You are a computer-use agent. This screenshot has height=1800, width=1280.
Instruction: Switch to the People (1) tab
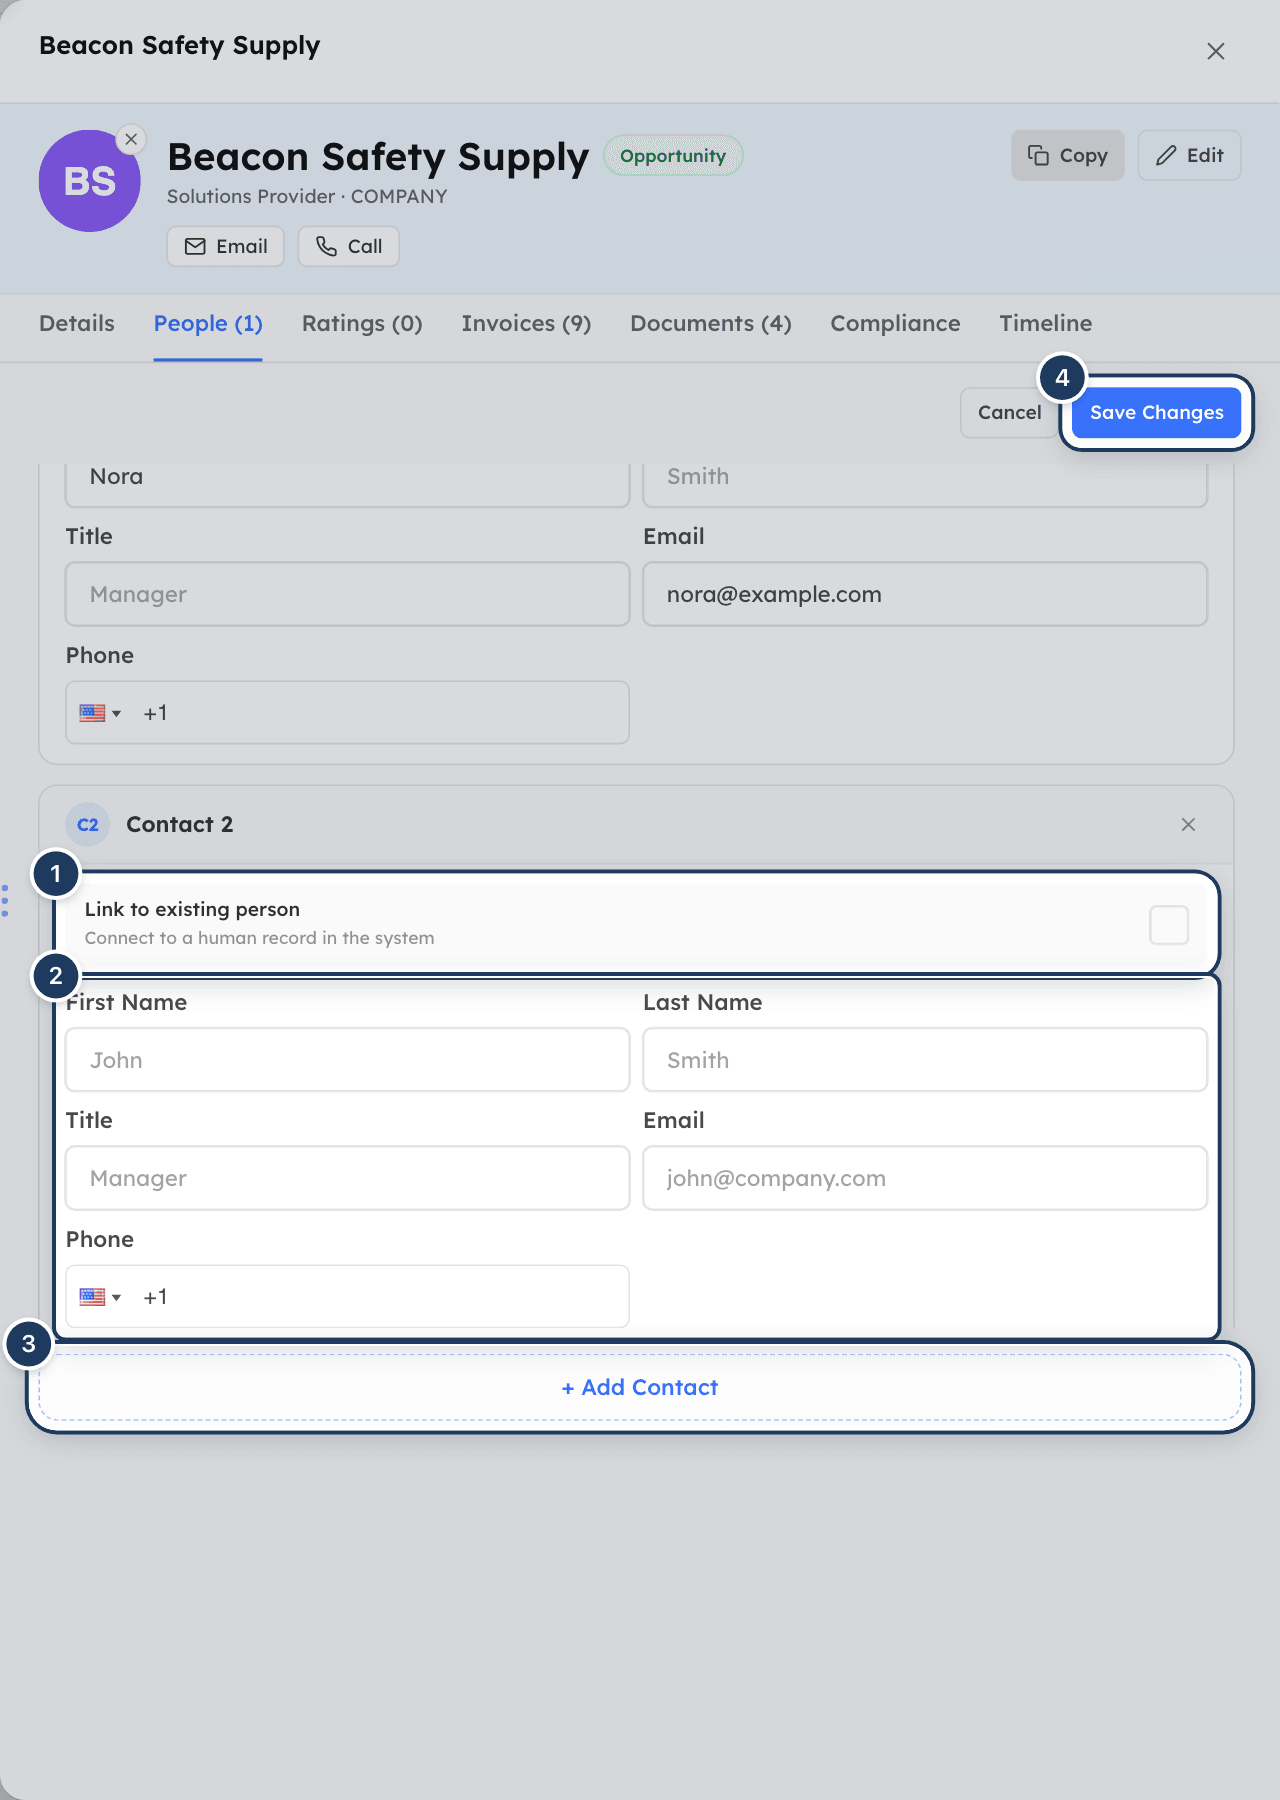click(x=208, y=323)
